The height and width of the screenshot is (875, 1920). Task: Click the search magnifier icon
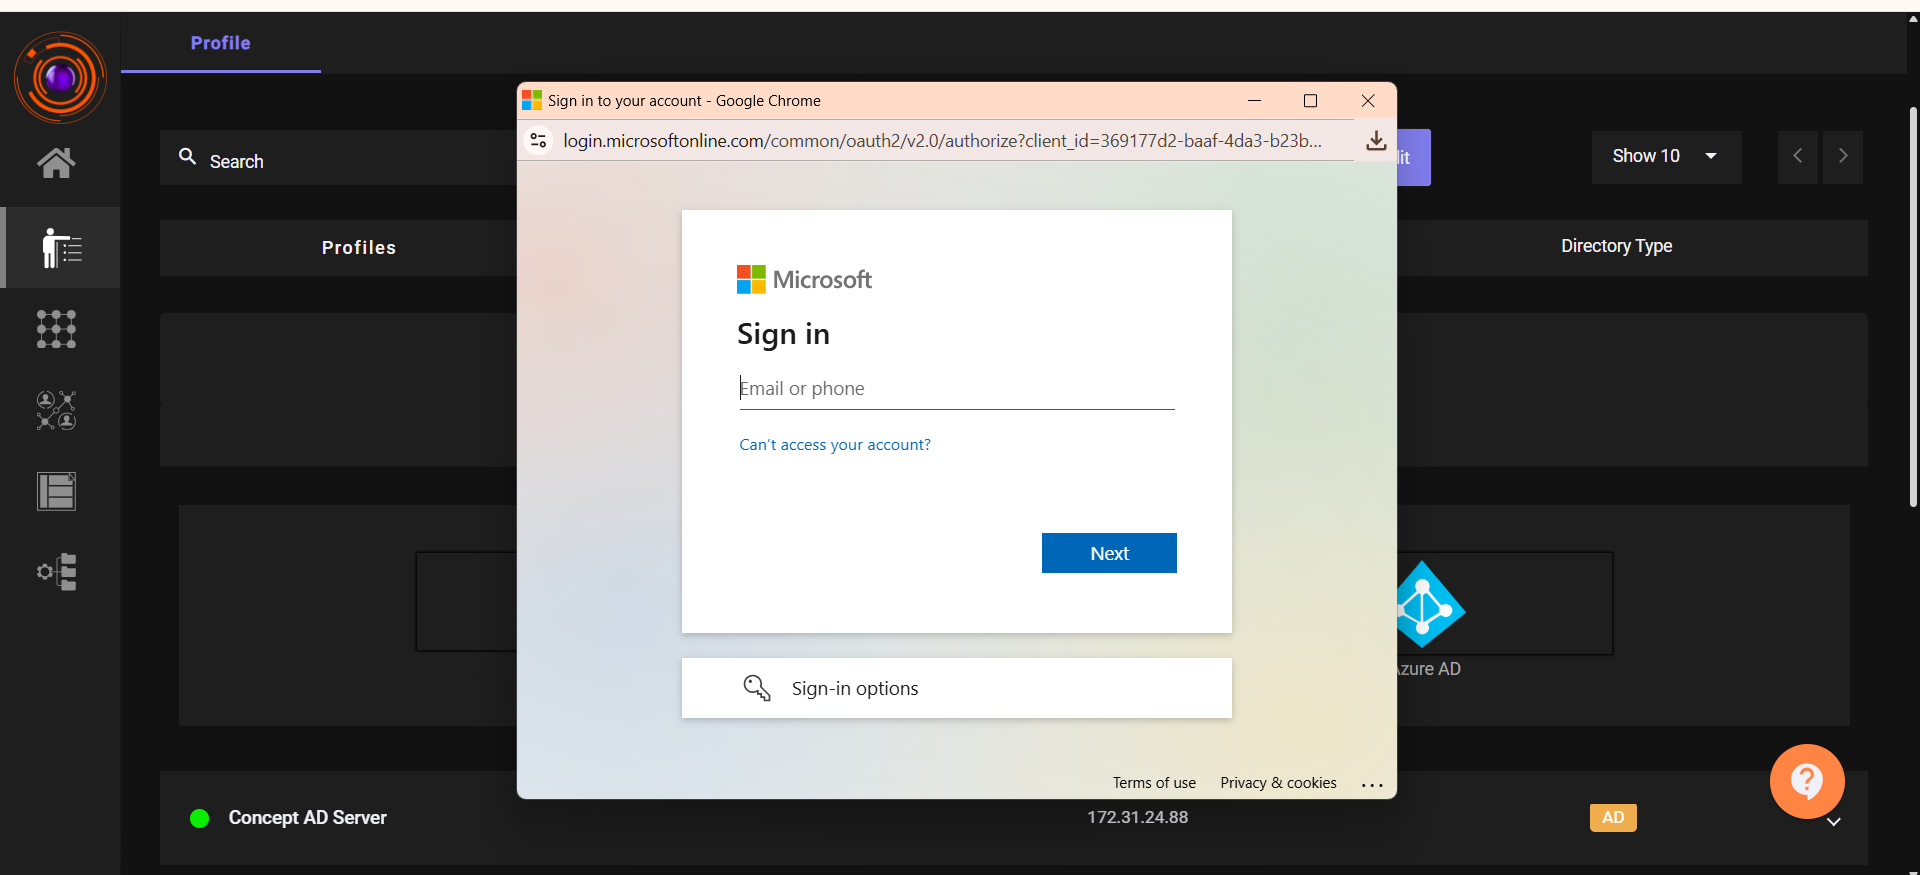[x=187, y=156]
